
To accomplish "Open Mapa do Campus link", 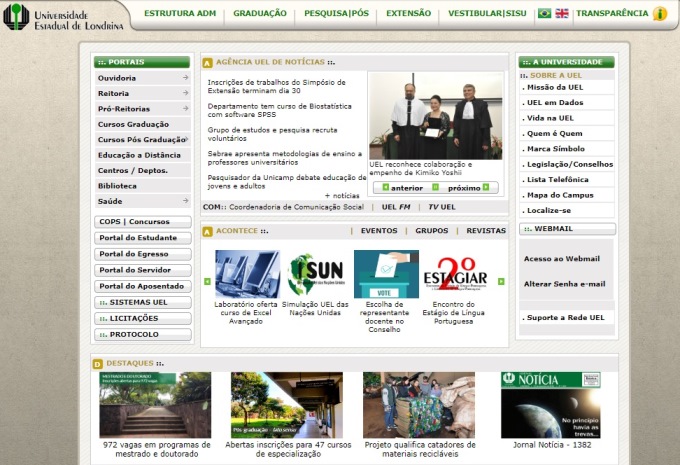I will pyautogui.click(x=558, y=195).
